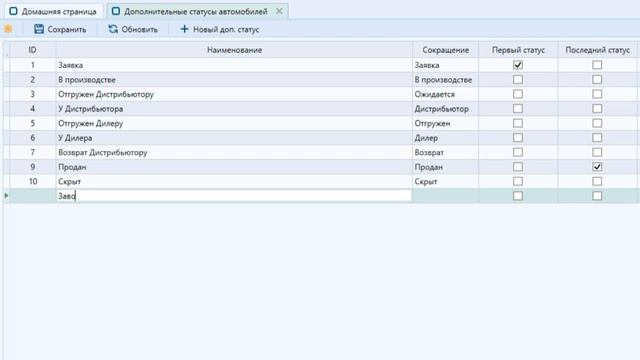Viewport: 640px width, 360px height.
Task: Select the Скрыт name cell
Action: (x=234, y=181)
